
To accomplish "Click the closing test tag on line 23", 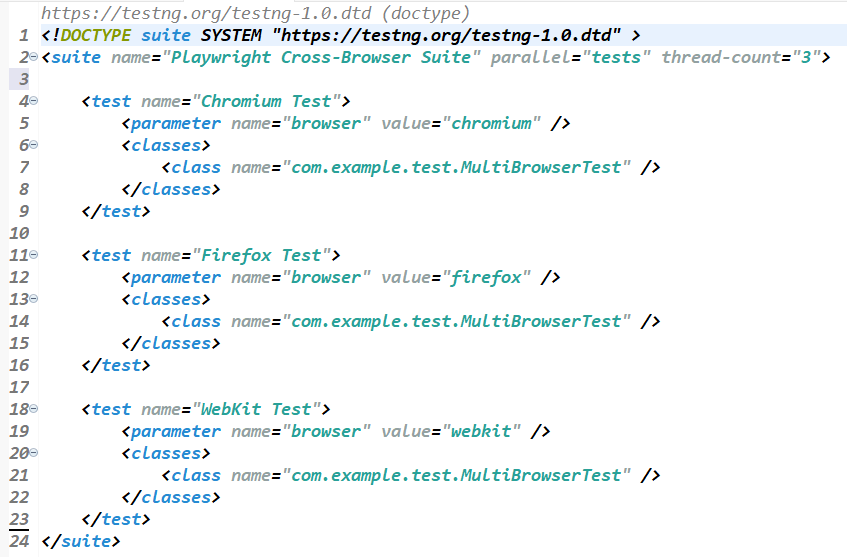I will pos(116,519).
